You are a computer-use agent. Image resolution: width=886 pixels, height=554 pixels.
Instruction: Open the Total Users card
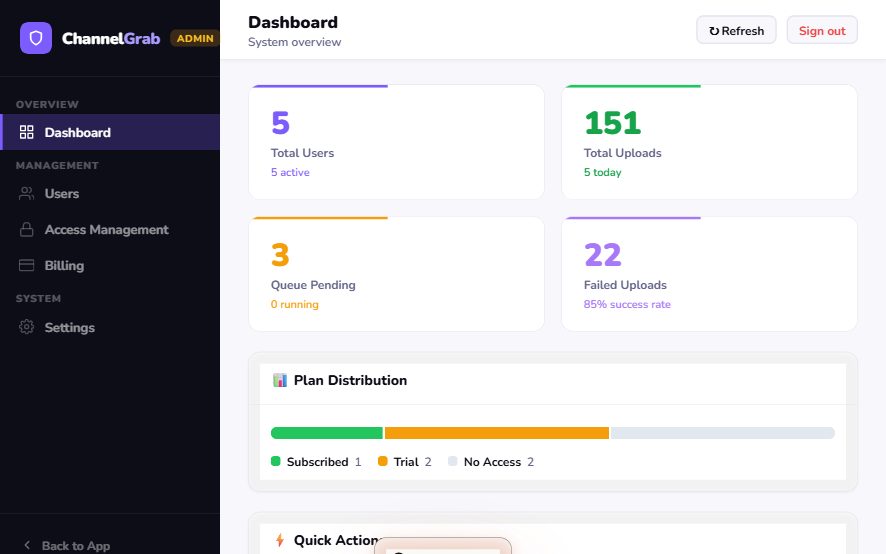[396, 142]
